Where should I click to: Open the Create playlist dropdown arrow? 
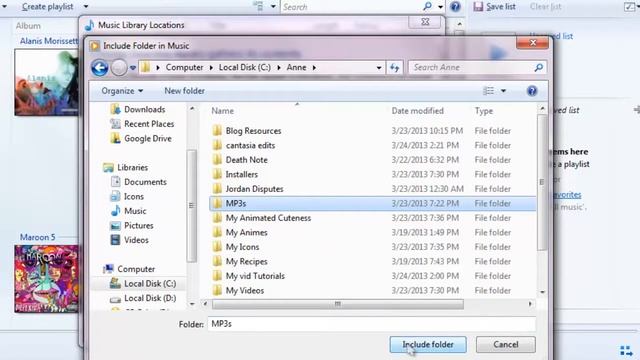(x=86, y=6)
